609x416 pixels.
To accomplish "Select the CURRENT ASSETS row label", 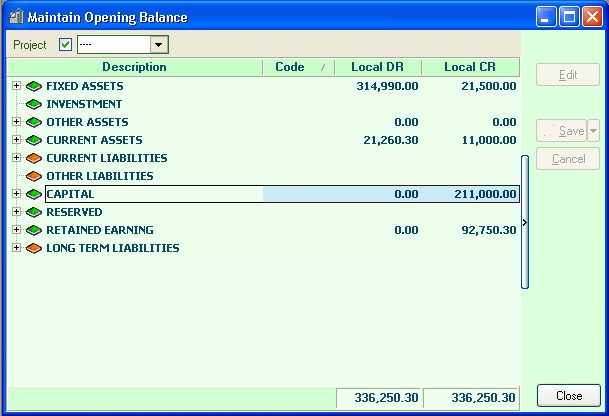I will pyautogui.click(x=94, y=140).
